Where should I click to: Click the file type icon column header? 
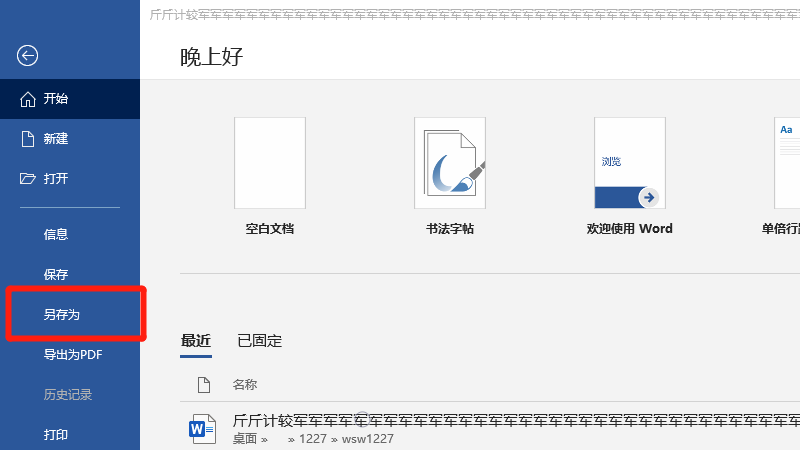(203, 384)
